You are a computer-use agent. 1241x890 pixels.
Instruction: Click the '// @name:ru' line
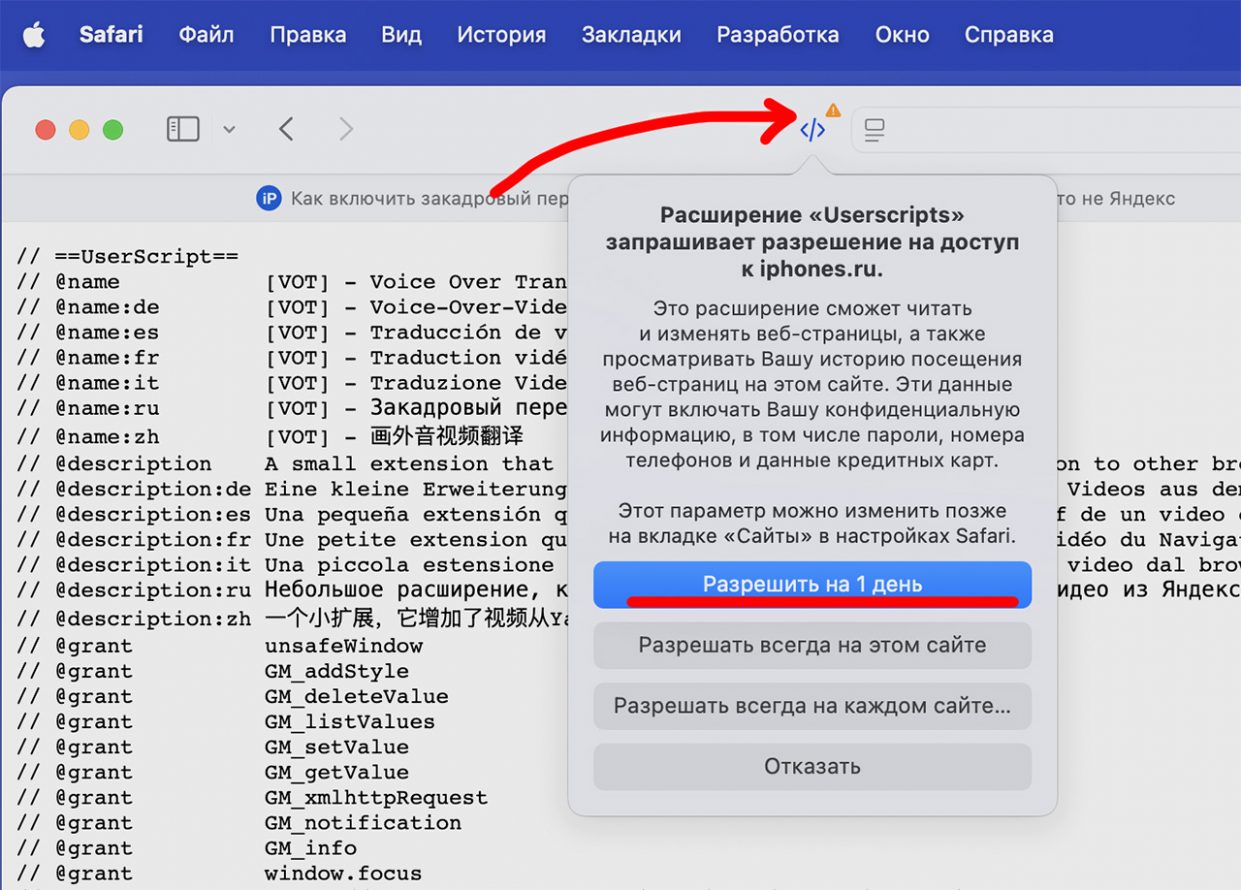point(291,408)
